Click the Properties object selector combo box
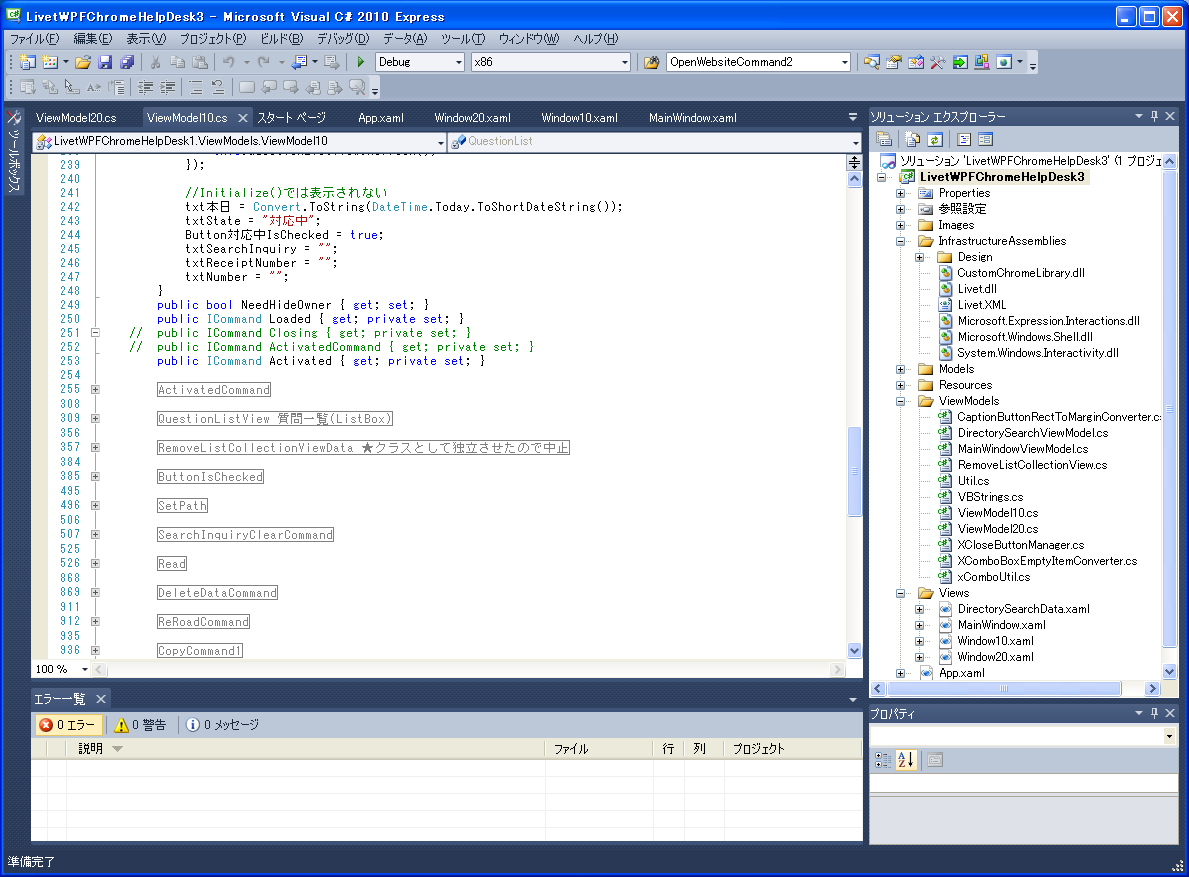 point(1024,735)
